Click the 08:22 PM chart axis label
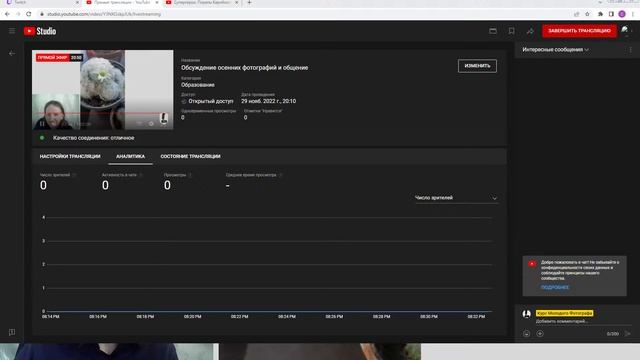The image size is (640, 360). coord(240,316)
